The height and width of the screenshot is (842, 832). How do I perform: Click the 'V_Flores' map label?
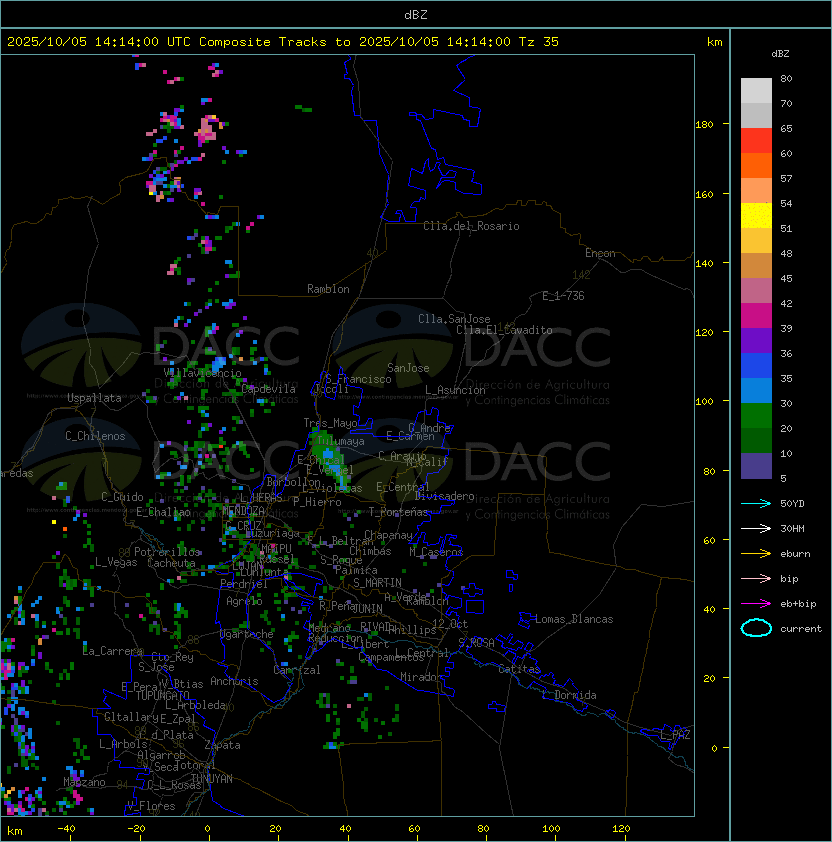click(x=151, y=806)
